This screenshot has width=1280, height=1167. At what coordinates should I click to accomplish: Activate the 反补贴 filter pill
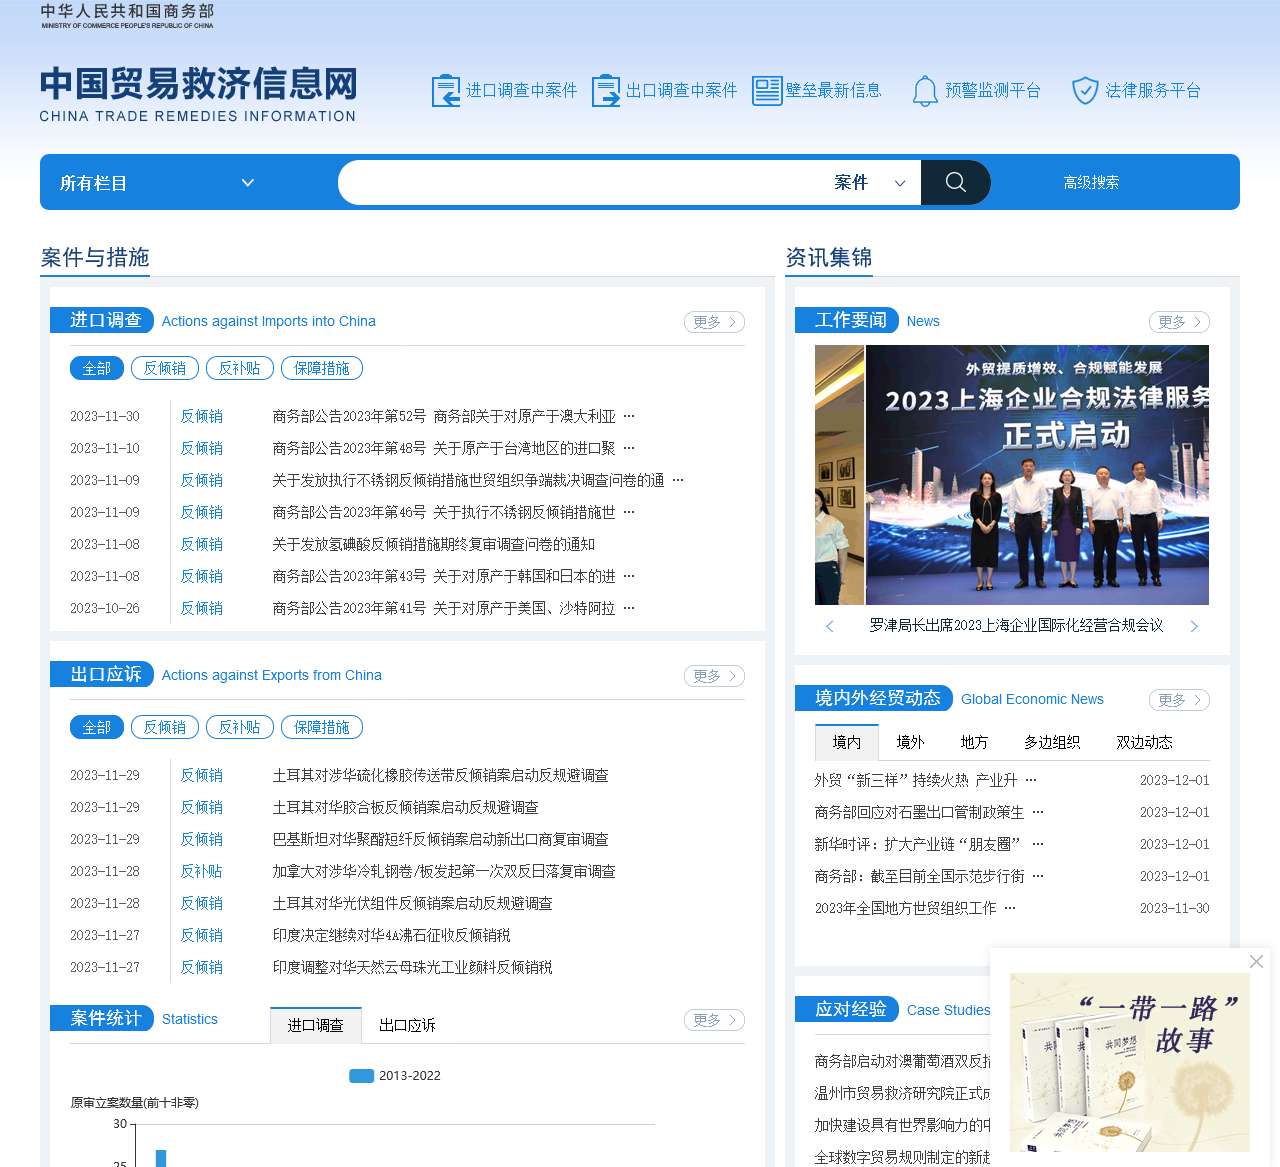239,368
